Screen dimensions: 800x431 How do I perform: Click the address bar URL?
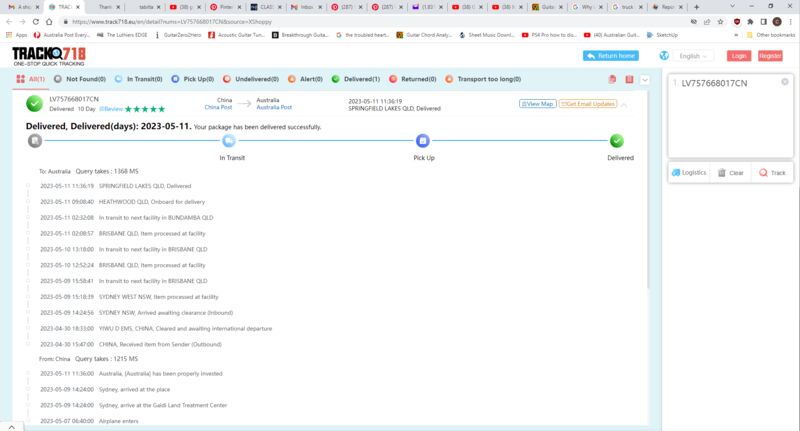(x=172, y=22)
